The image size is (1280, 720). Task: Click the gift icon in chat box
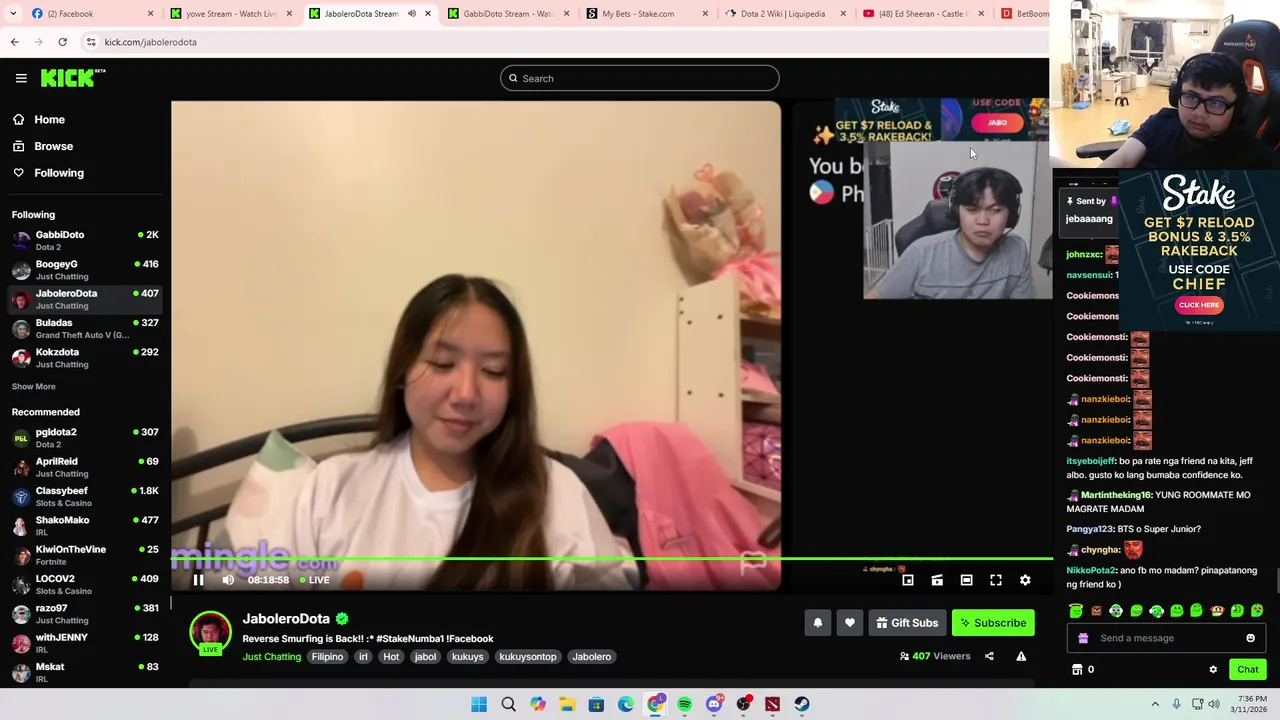1083,638
